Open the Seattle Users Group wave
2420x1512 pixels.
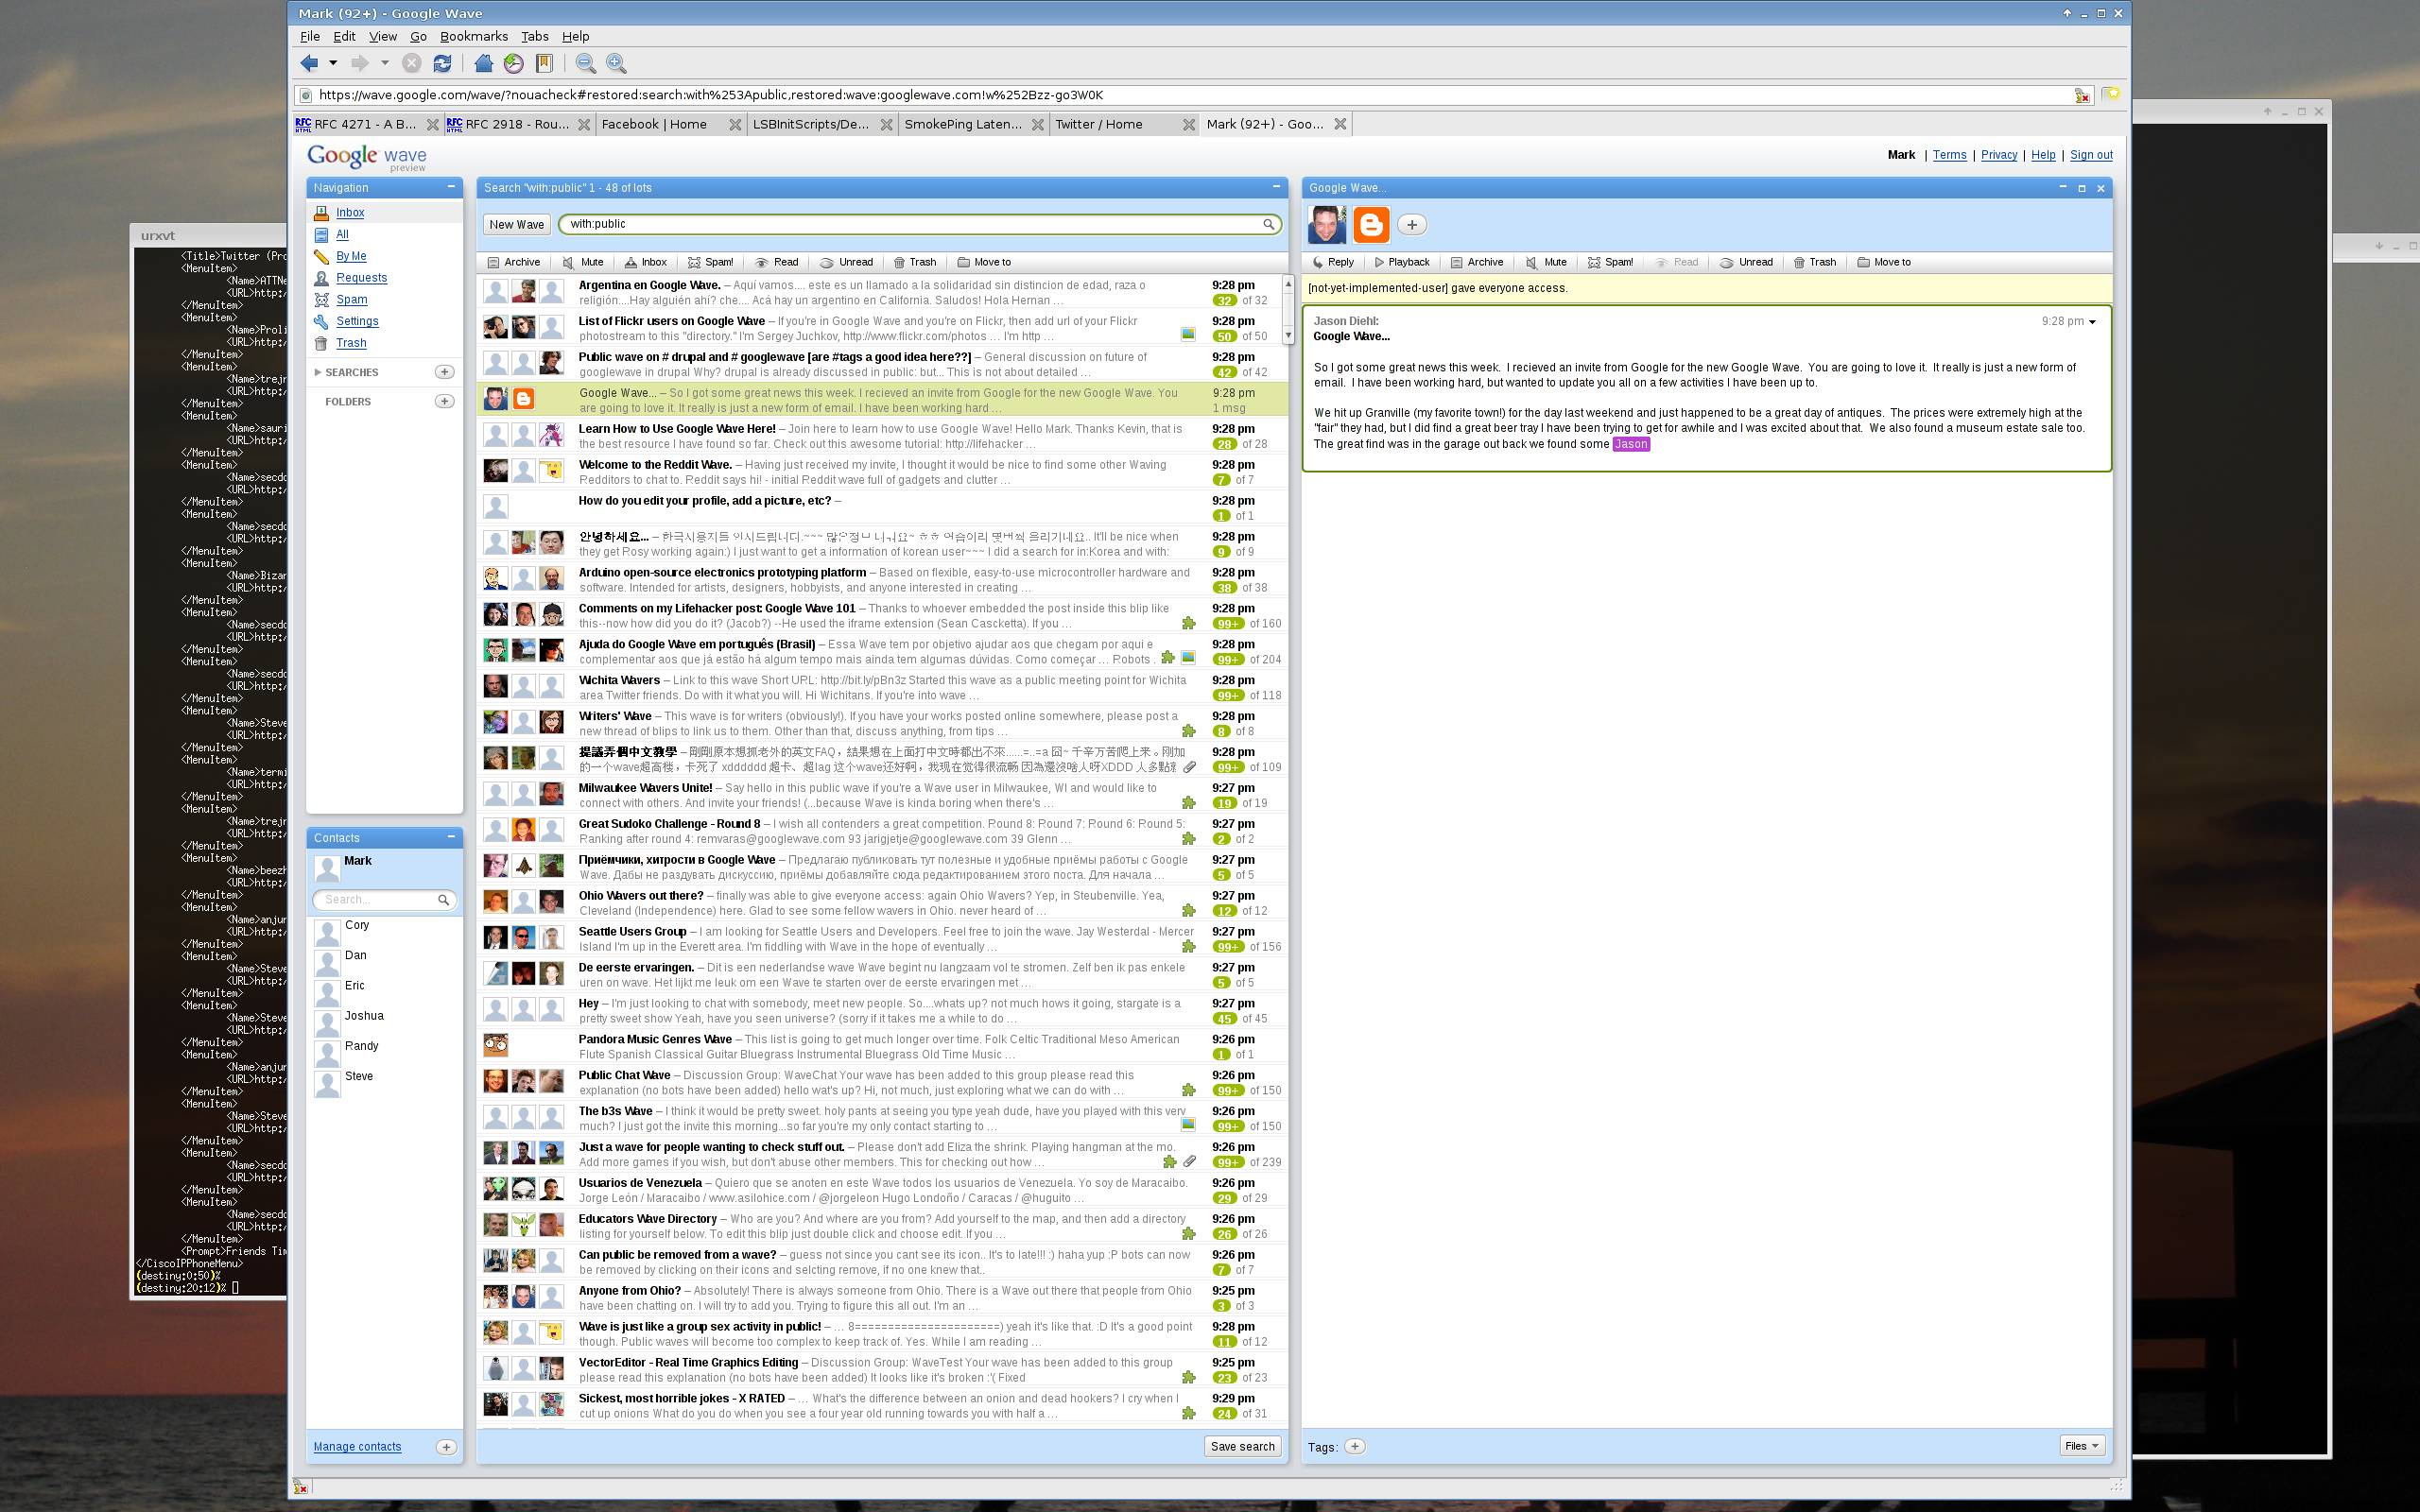[x=882, y=938]
